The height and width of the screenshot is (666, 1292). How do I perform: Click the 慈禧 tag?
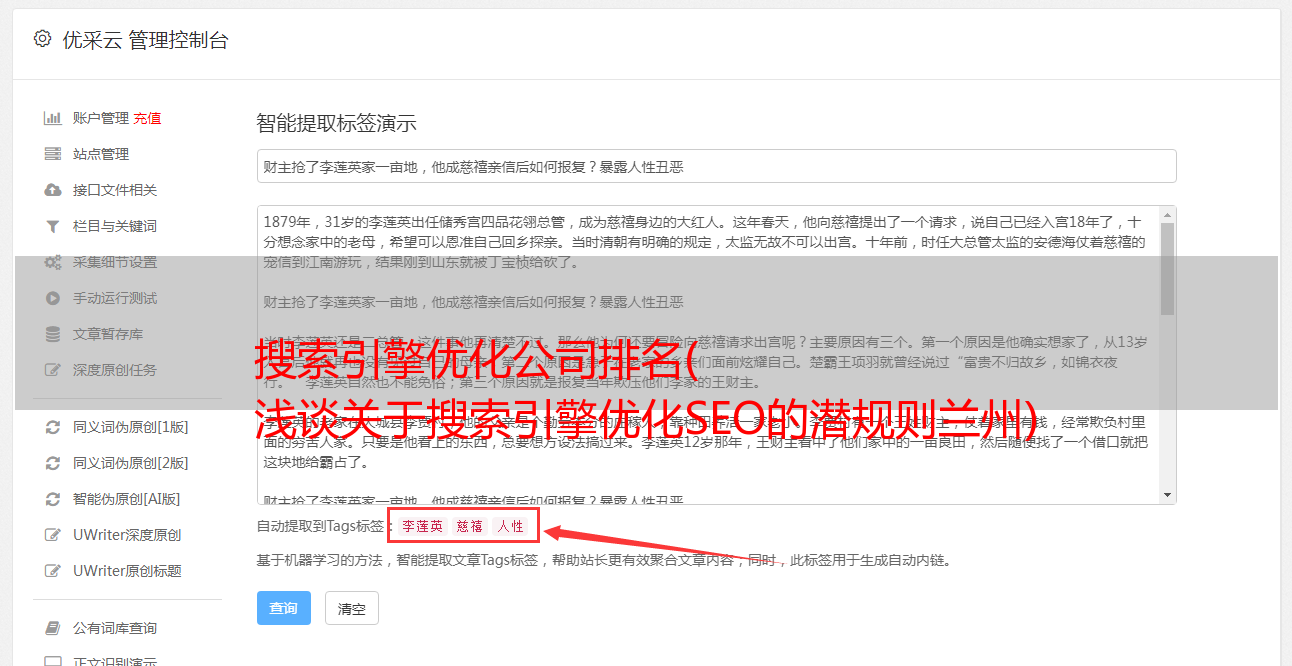[470, 527]
